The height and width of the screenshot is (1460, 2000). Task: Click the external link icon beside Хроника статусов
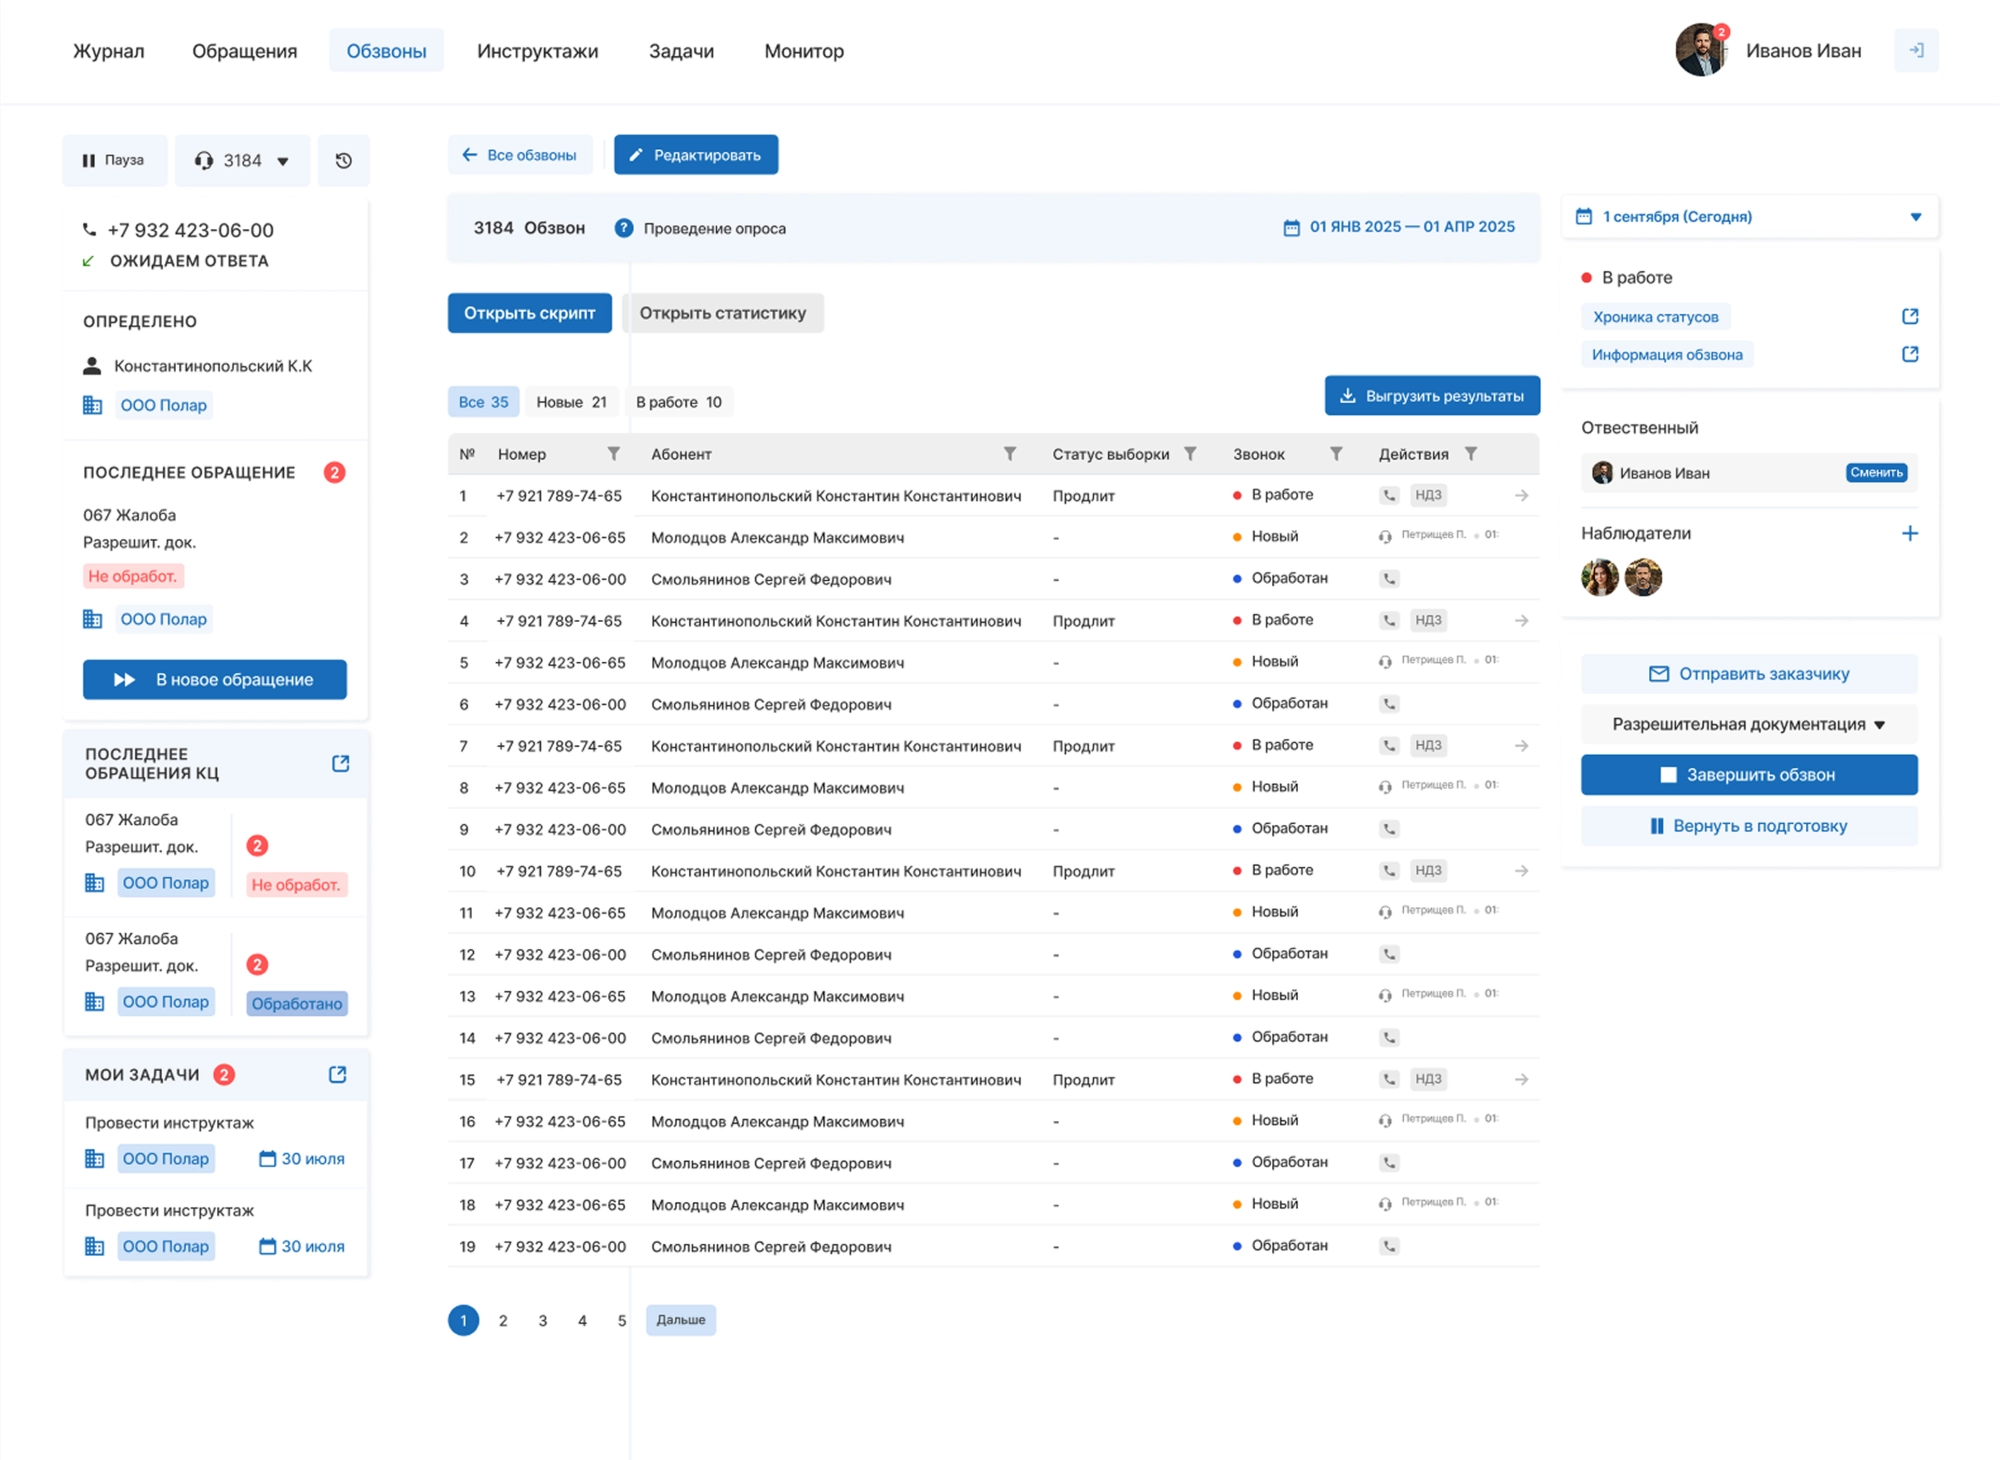1910,316
